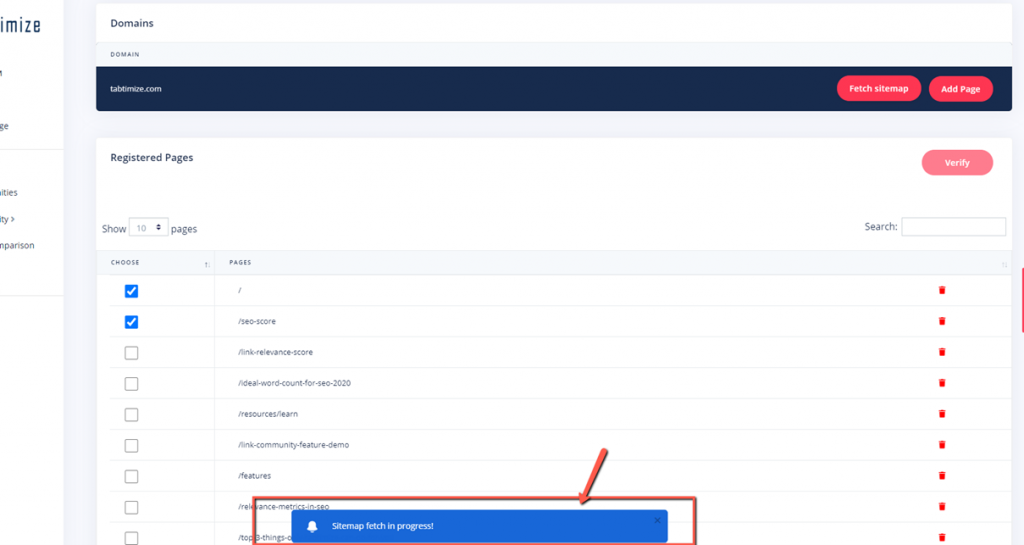The height and width of the screenshot is (545, 1024).
Task: Enable the /link-community-feature-demo checkbox
Action: click(131, 446)
